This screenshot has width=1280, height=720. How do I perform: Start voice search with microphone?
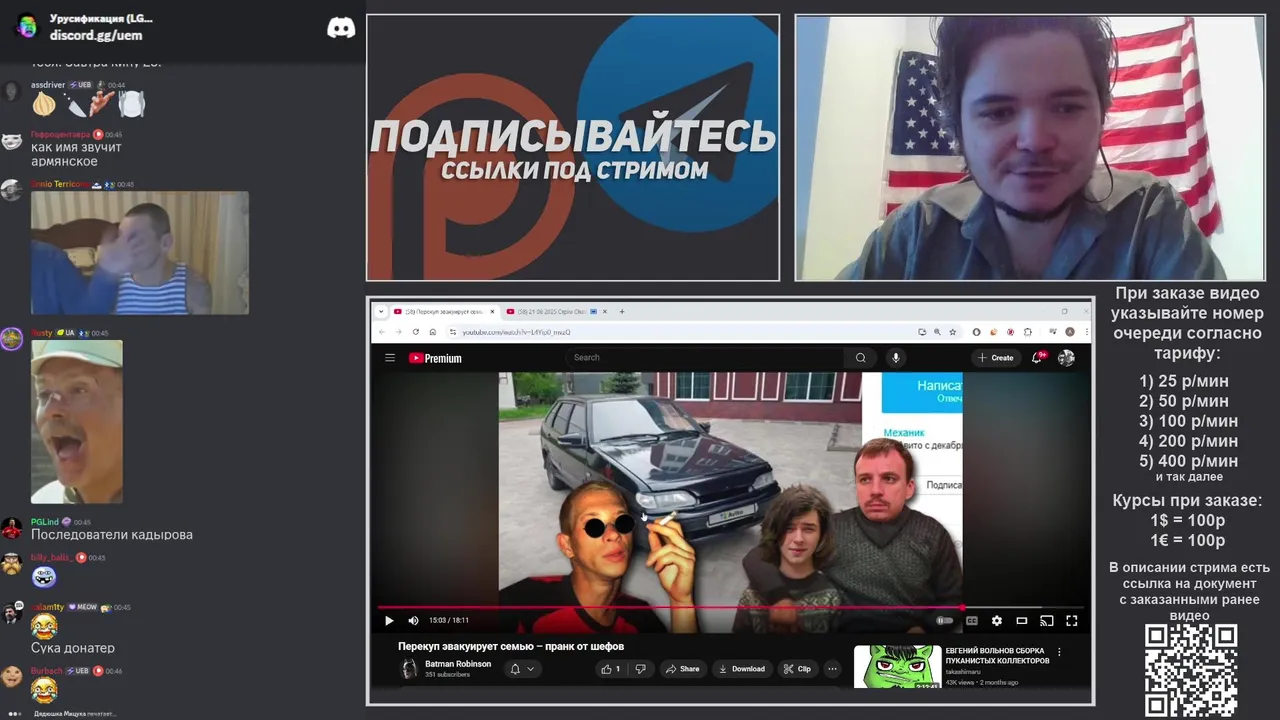(x=896, y=357)
